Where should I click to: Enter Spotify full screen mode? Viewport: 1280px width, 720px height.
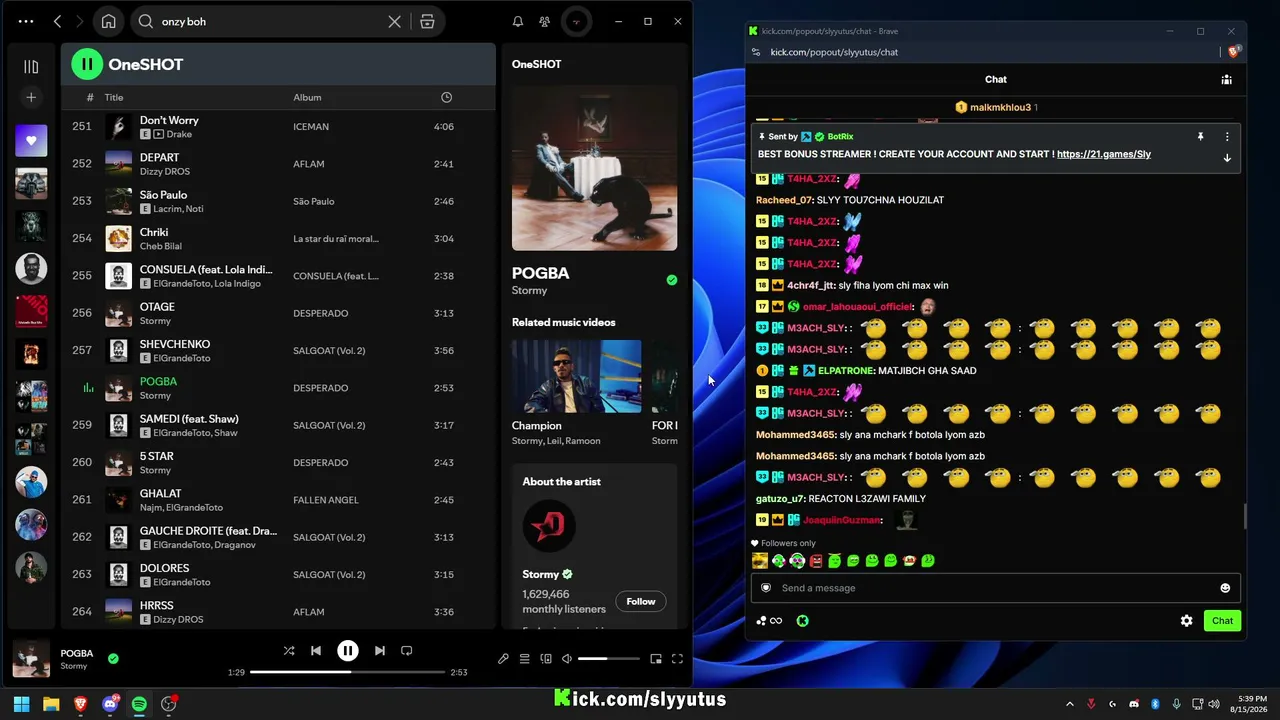click(677, 659)
